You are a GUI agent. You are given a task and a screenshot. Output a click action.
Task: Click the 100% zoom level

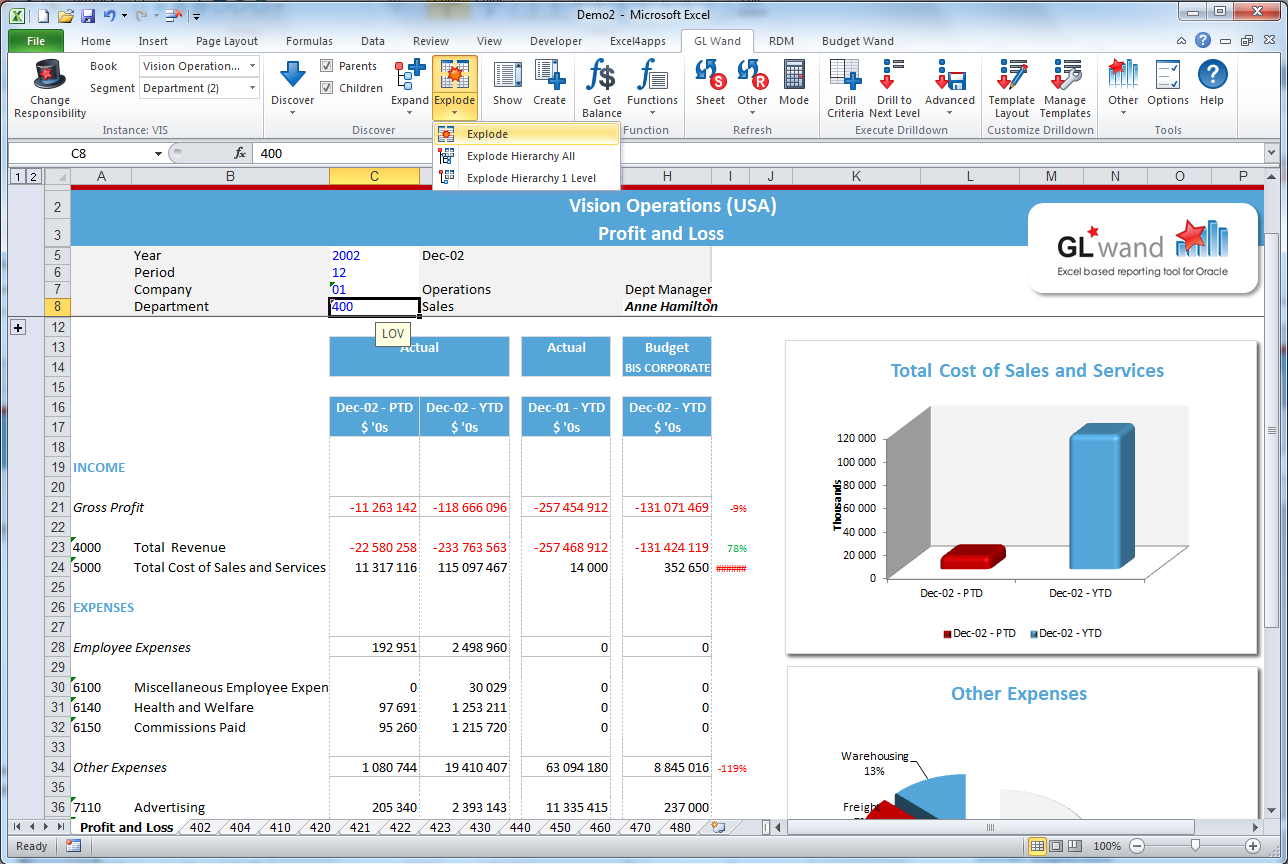coord(1106,846)
